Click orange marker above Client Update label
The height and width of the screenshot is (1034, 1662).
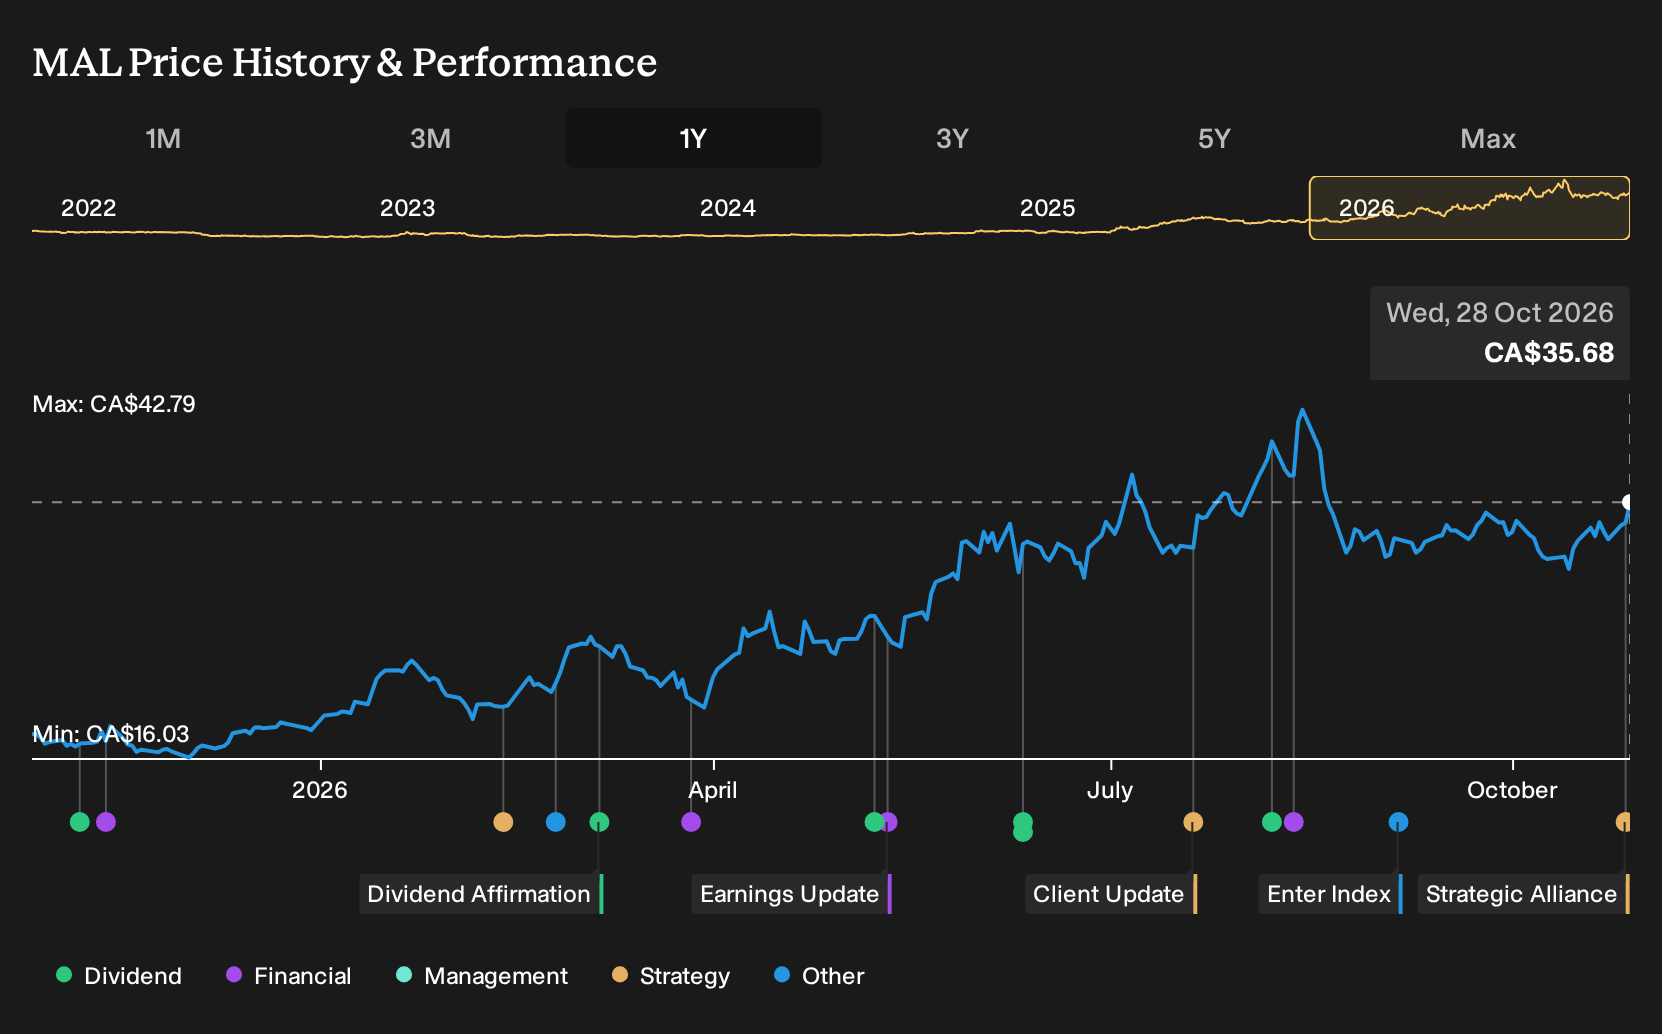pyautogui.click(x=1193, y=822)
